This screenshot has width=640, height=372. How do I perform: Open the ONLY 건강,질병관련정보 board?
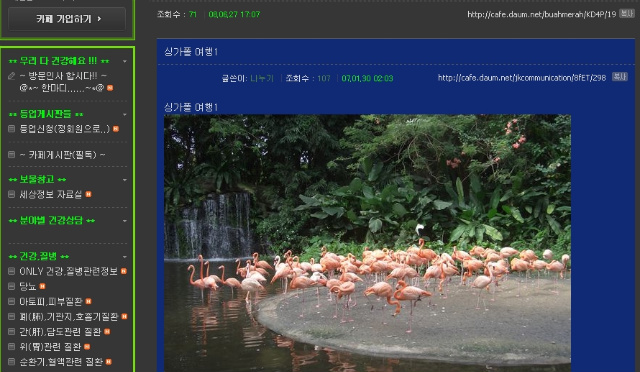click(69, 271)
